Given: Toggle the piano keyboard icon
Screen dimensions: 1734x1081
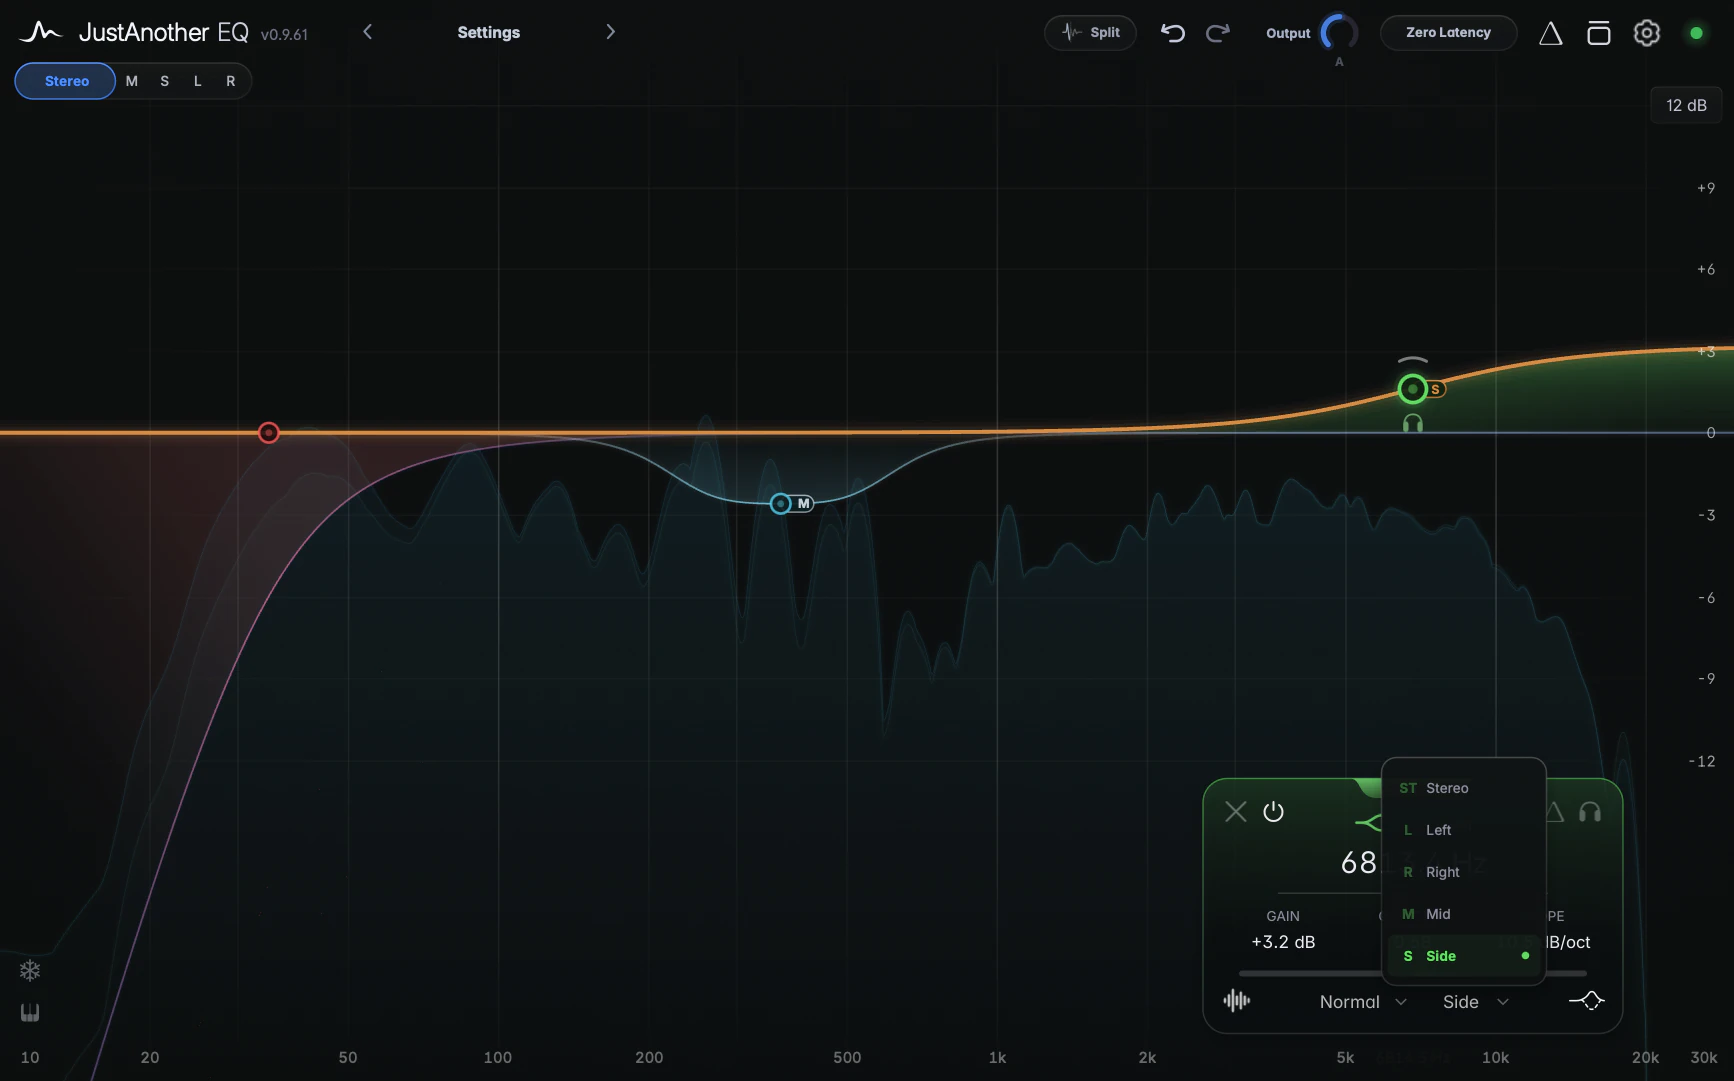Looking at the screenshot, I should tap(30, 1012).
